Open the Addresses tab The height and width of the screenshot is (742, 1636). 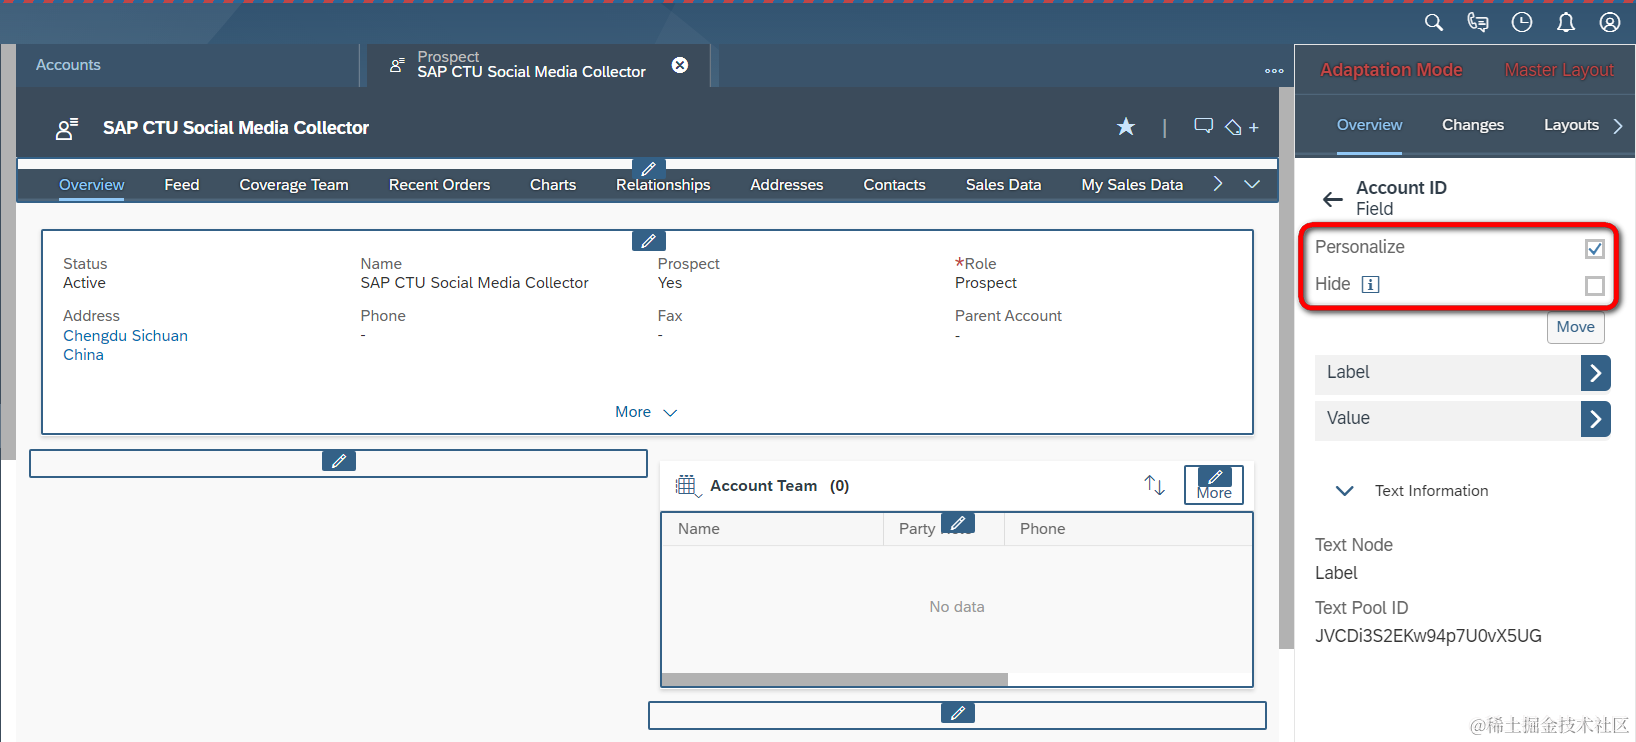pyautogui.click(x=787, y=185)
